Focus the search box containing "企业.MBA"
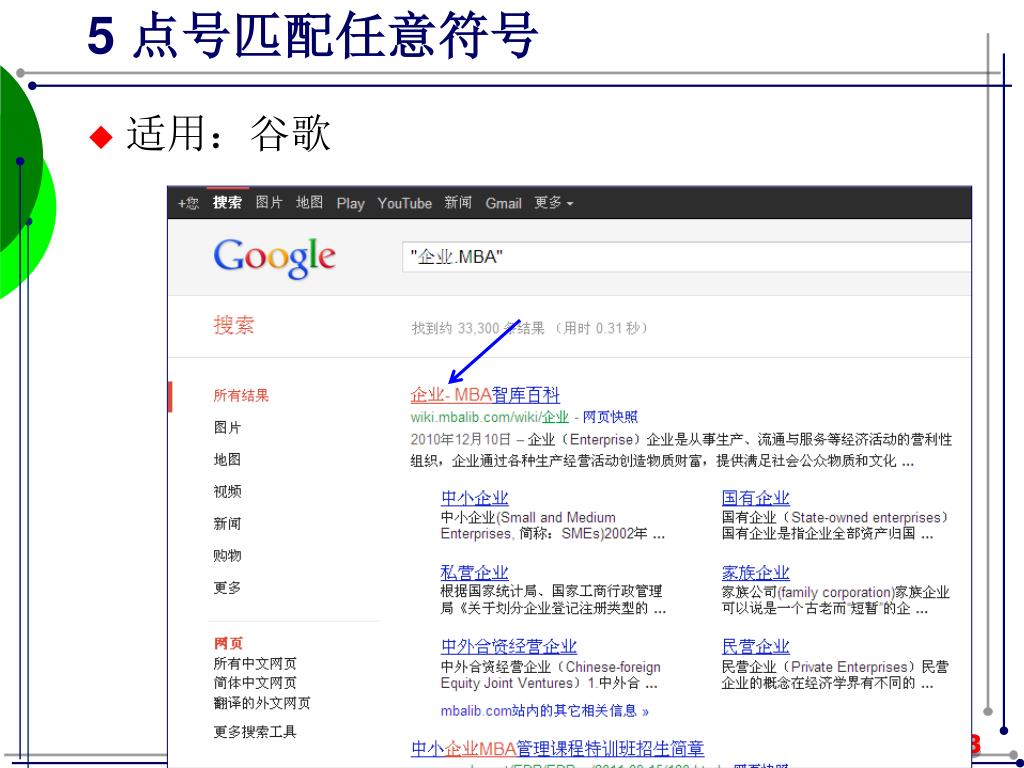 tap(686, 257)
